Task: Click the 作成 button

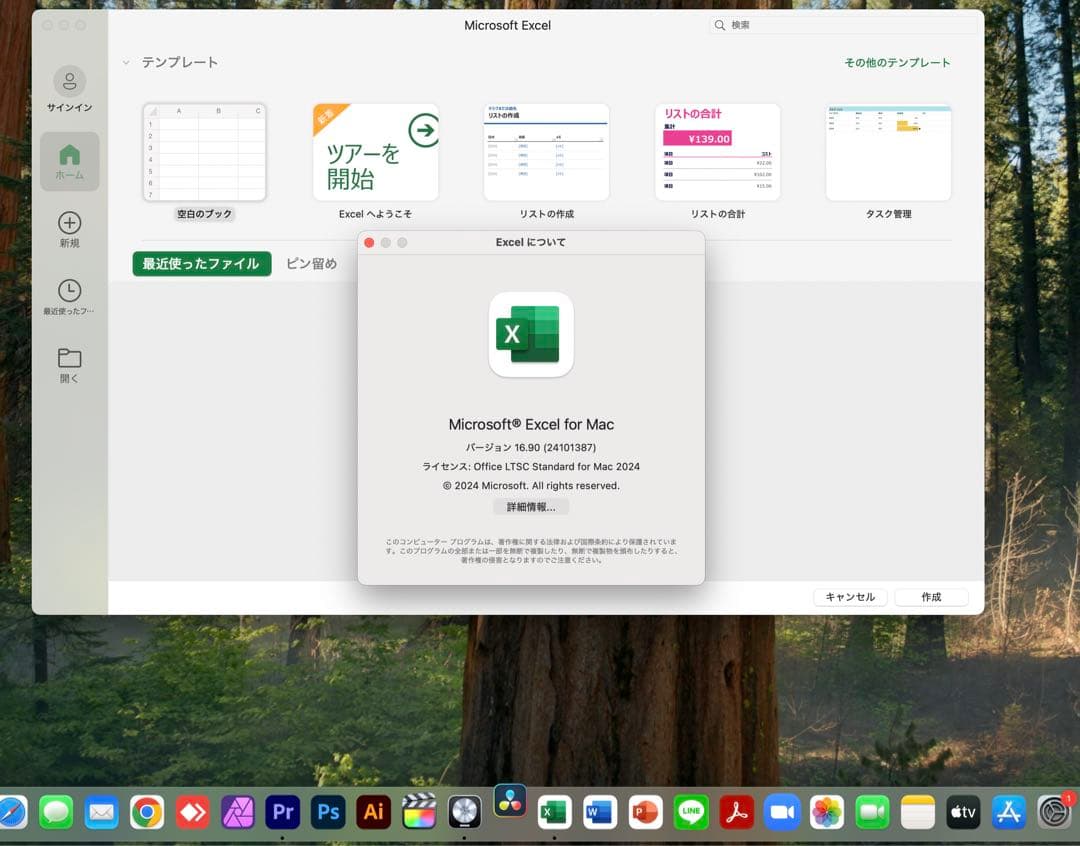Action: [x=931, y=597]
